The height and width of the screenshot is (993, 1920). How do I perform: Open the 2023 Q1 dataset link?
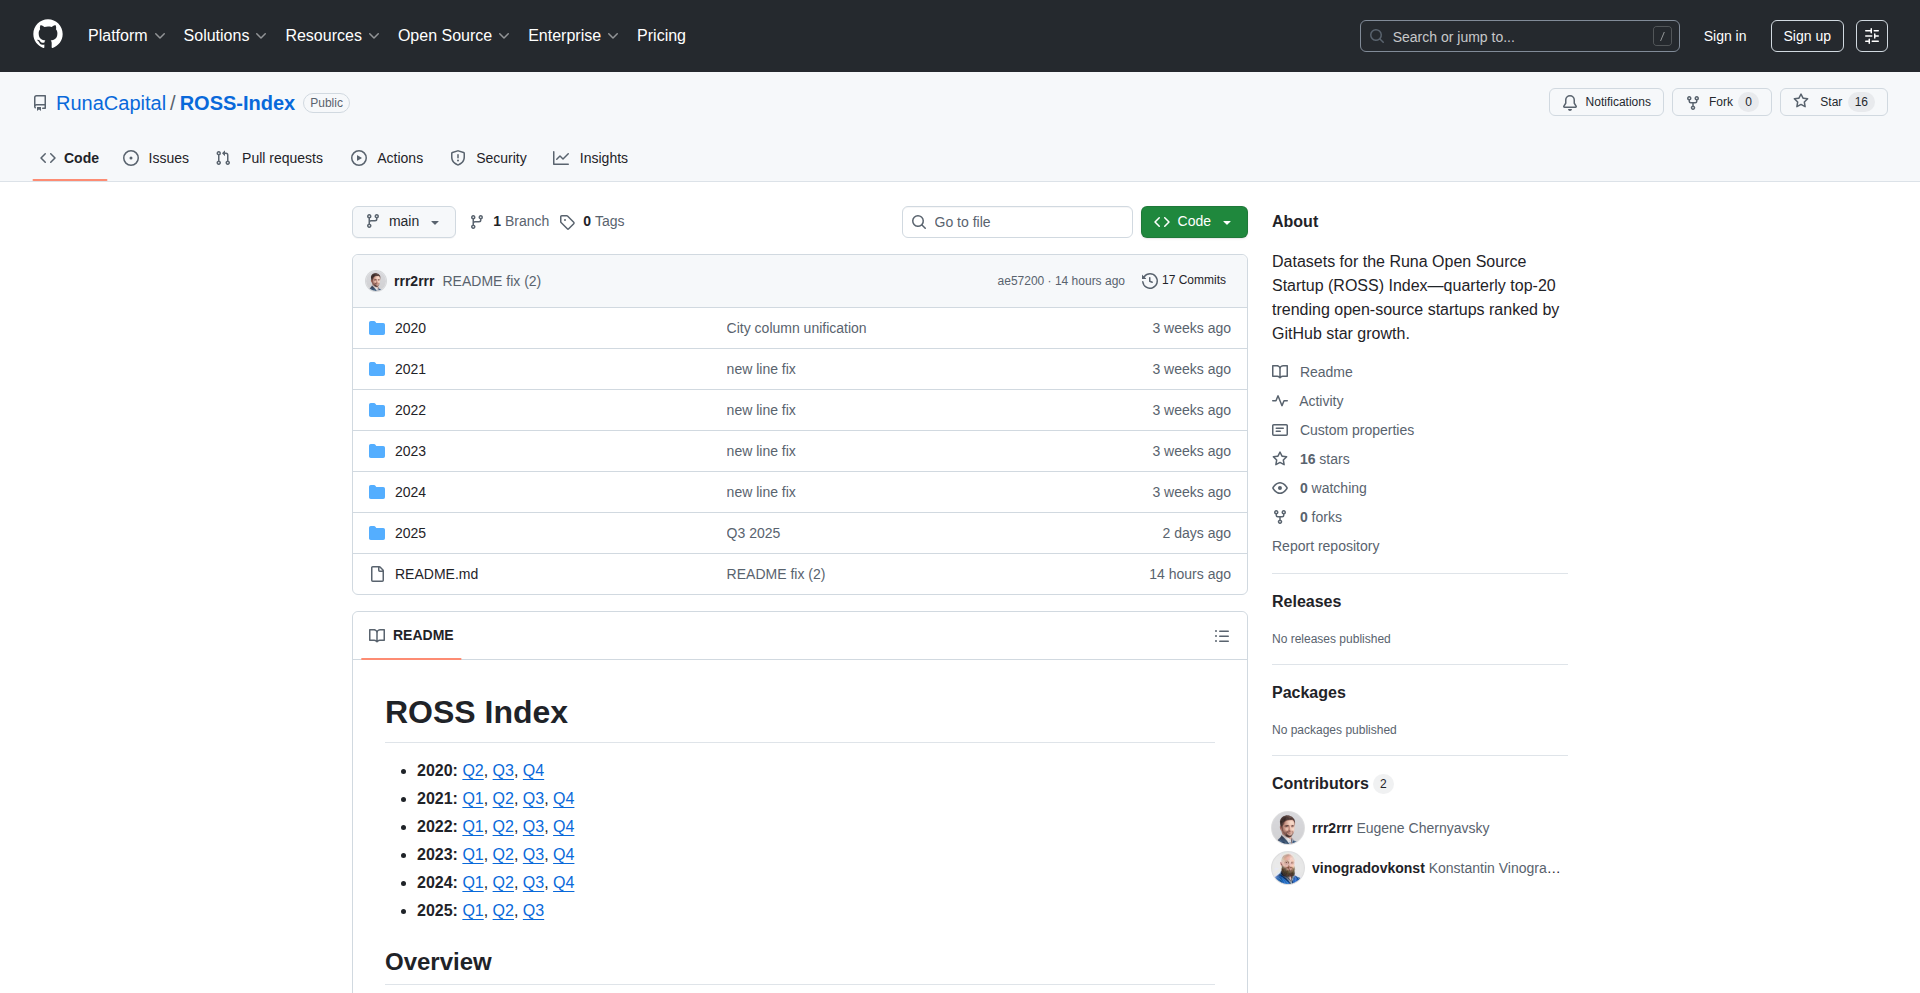pos(473,855)
